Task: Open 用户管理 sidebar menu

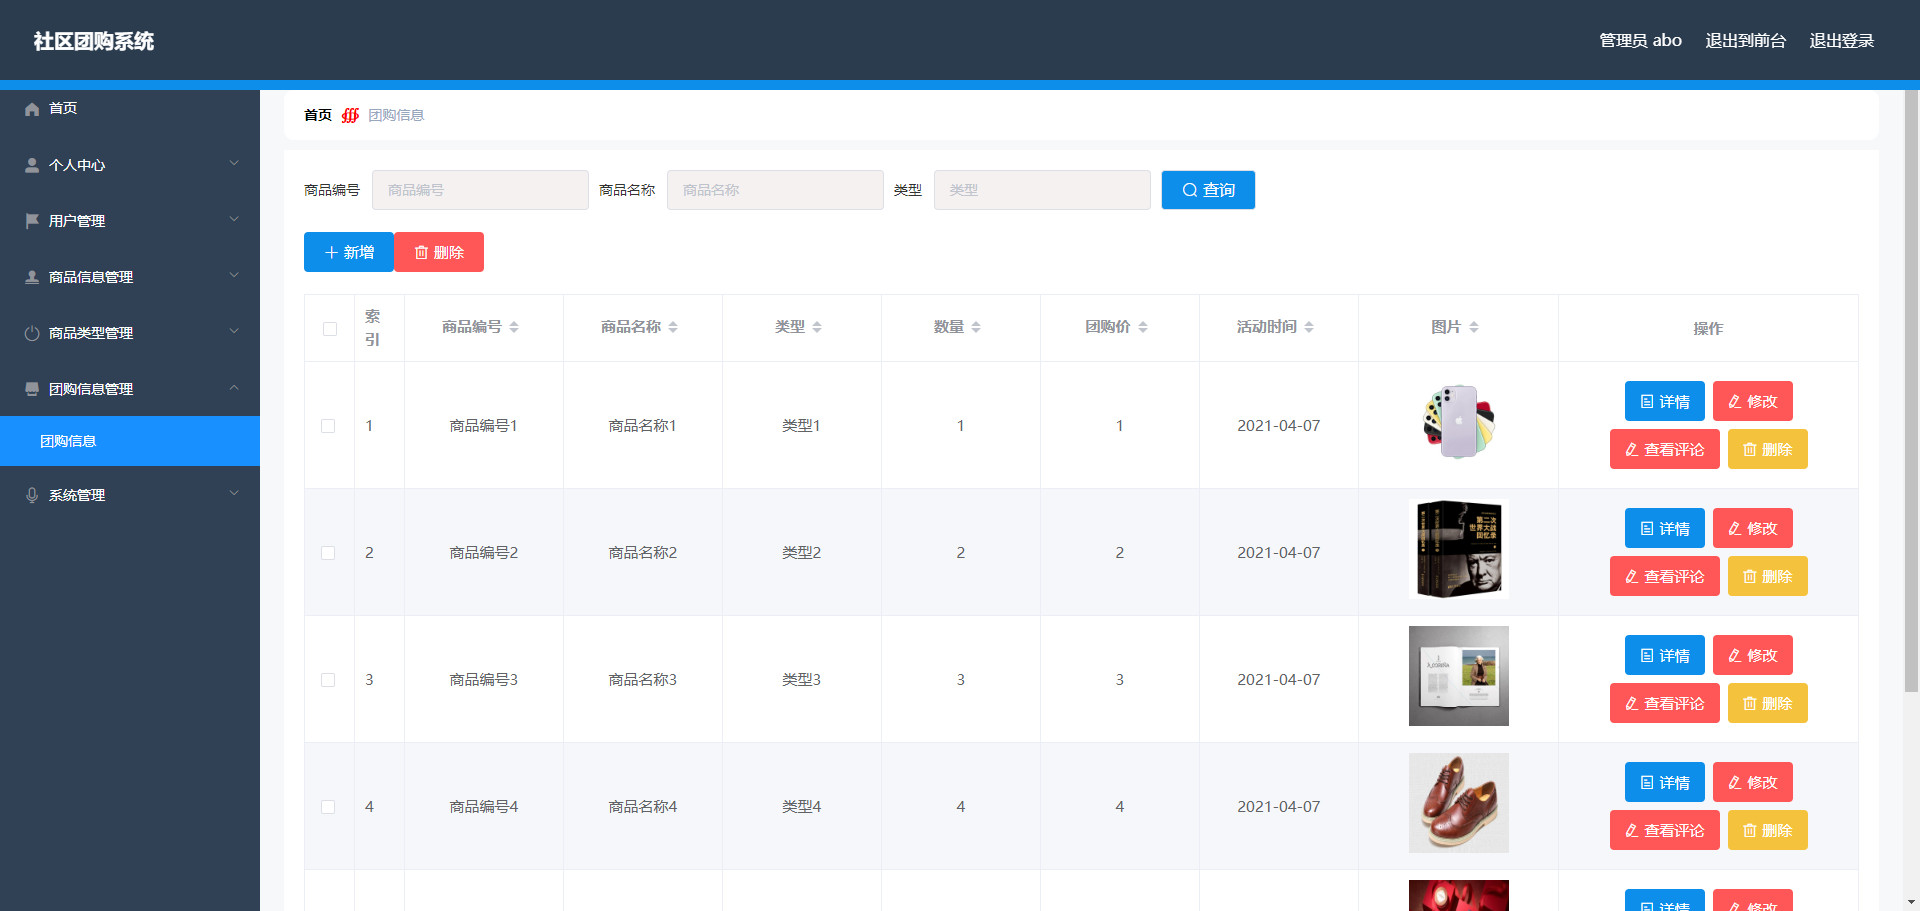Action: pyautogui.click(x=130, y=221)
